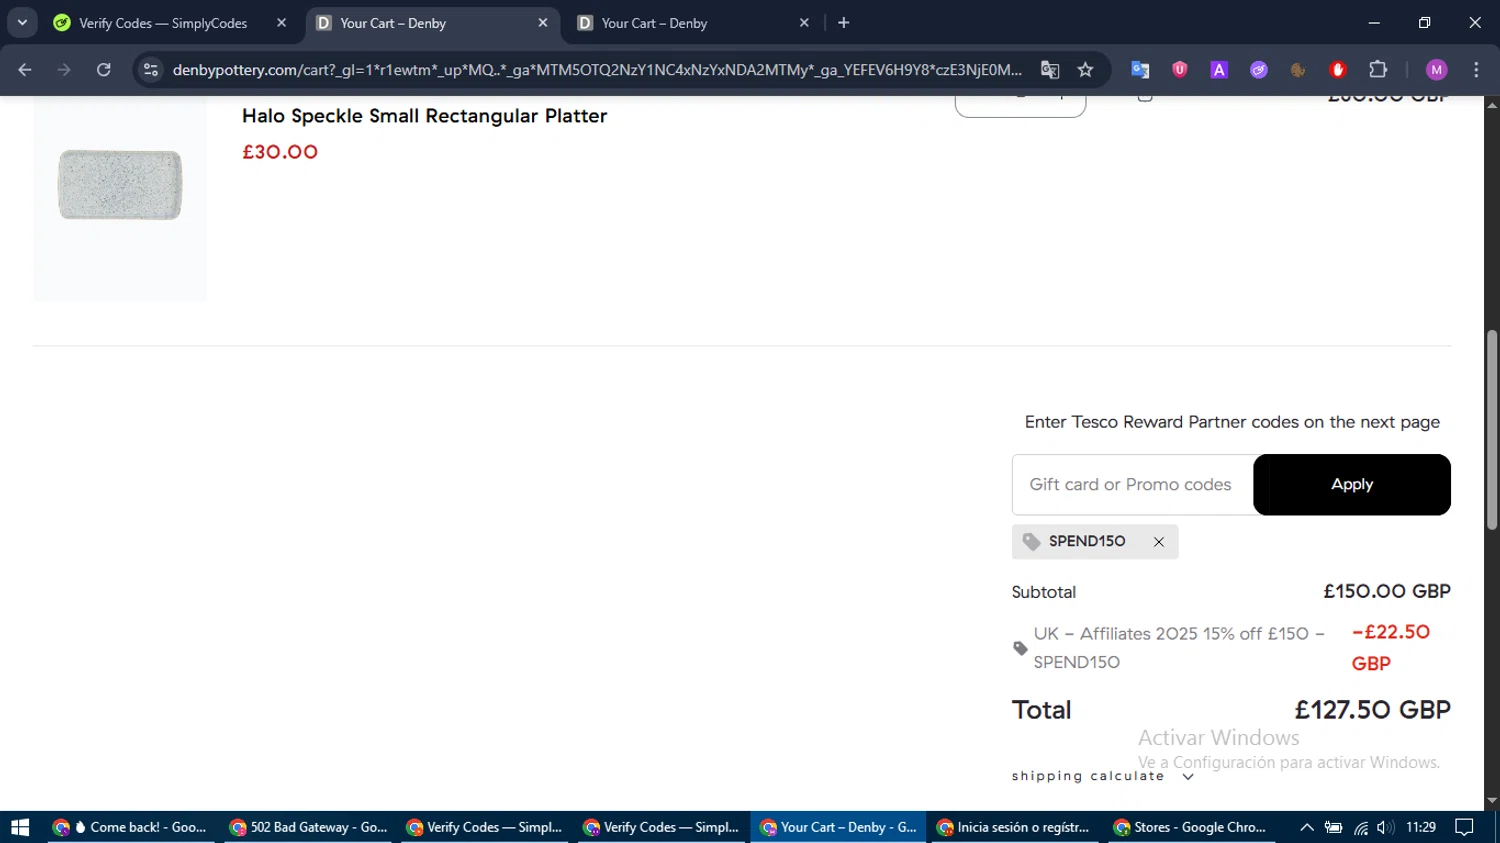Open 'Your Cart – Denby' taskbar window
The height and width of the screenshot is (843, 1500).
838,827
